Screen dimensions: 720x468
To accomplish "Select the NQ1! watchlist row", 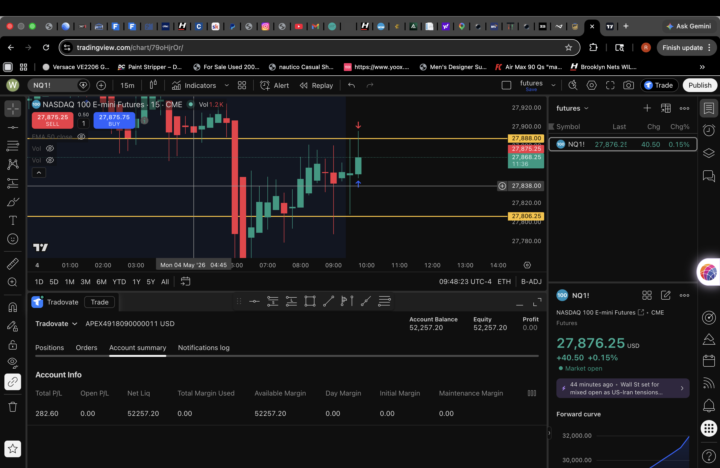I will tap(623, 144).
